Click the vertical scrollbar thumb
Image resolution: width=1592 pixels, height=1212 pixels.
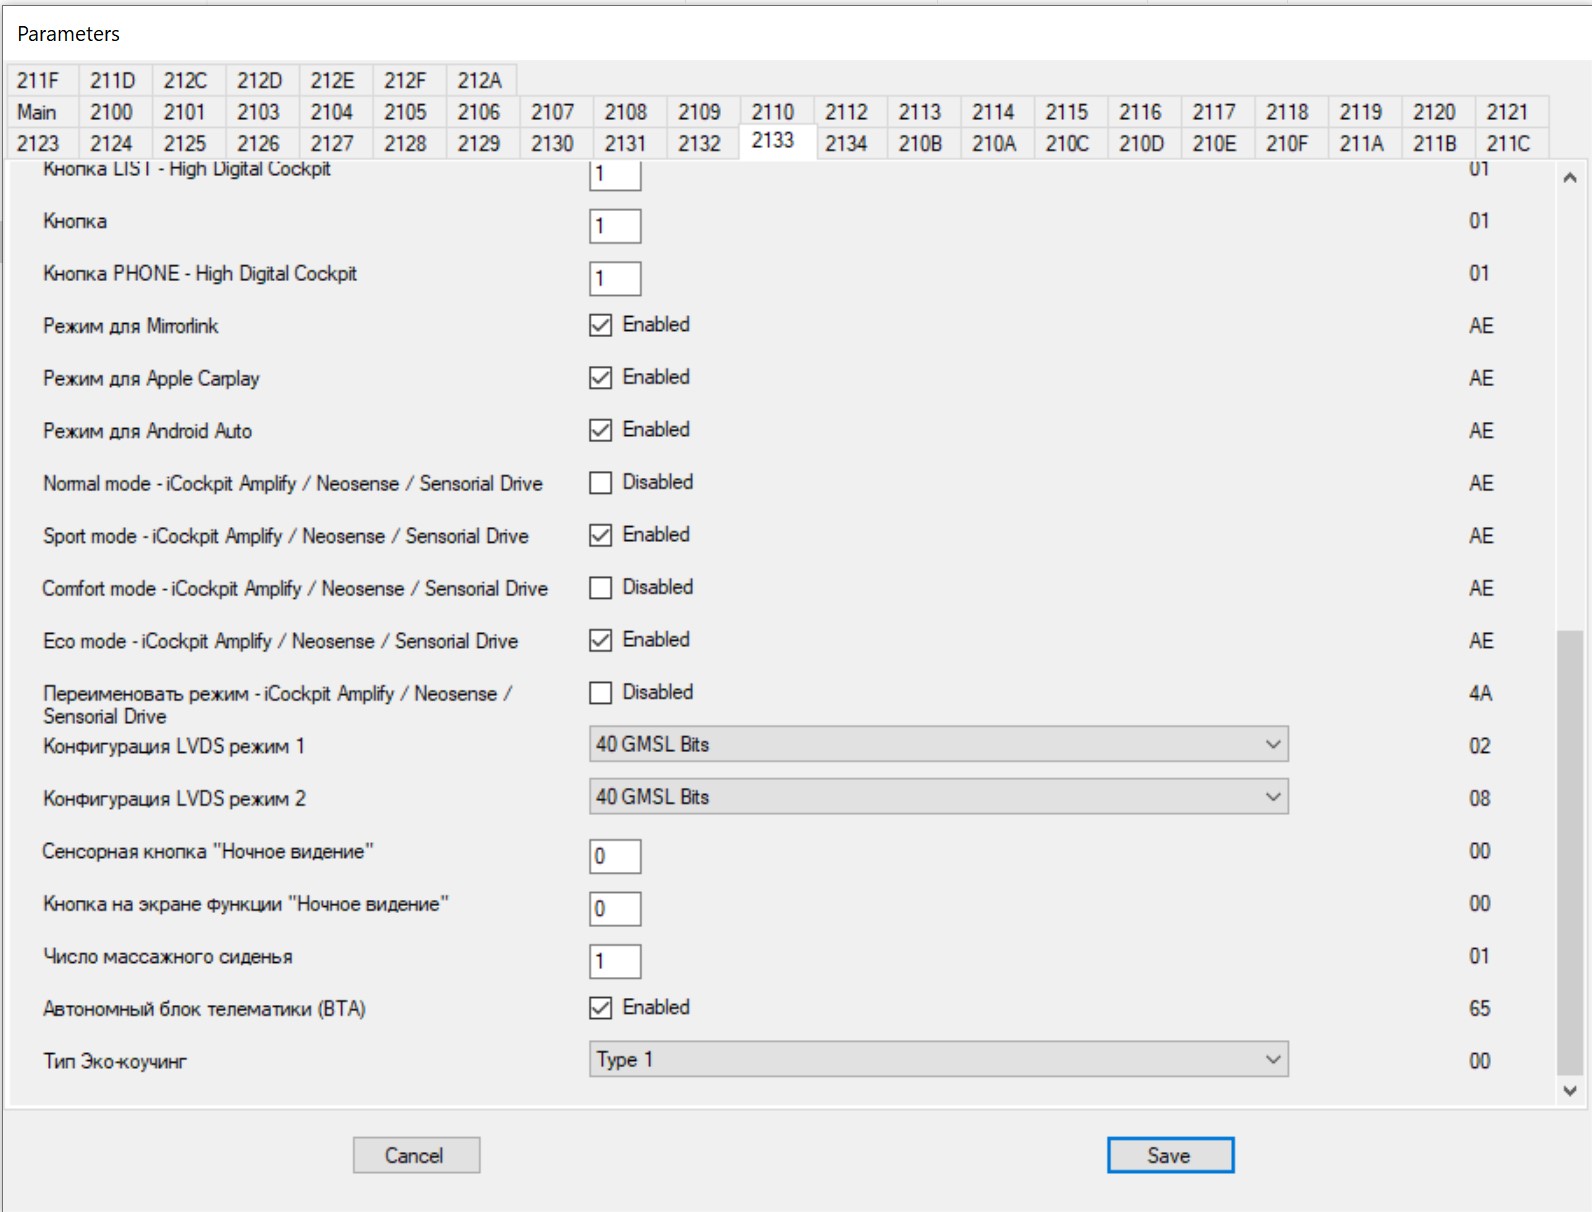[x=1570, y=852]
